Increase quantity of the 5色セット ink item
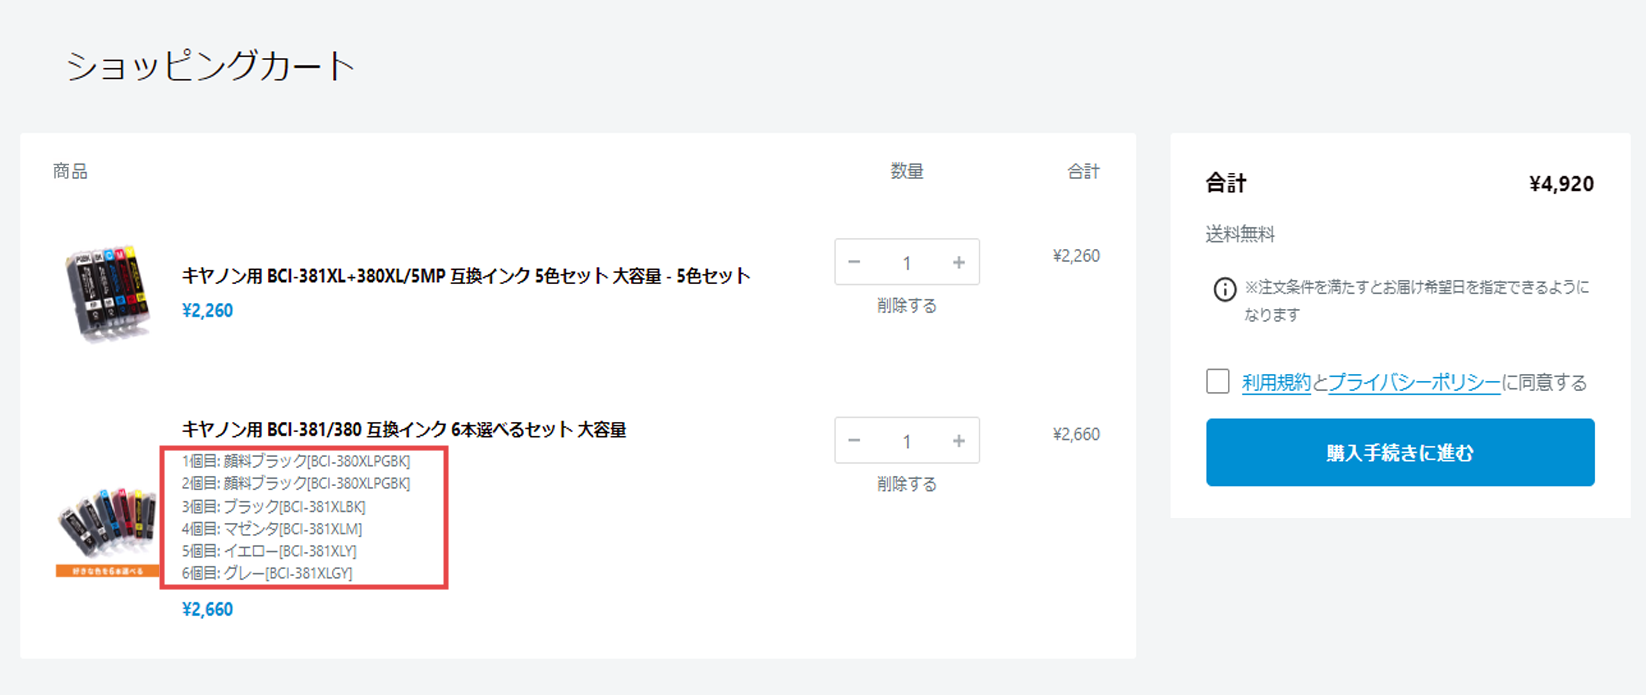The height and width of the screenshot is (695, 1646). click(x=958, y=262)
